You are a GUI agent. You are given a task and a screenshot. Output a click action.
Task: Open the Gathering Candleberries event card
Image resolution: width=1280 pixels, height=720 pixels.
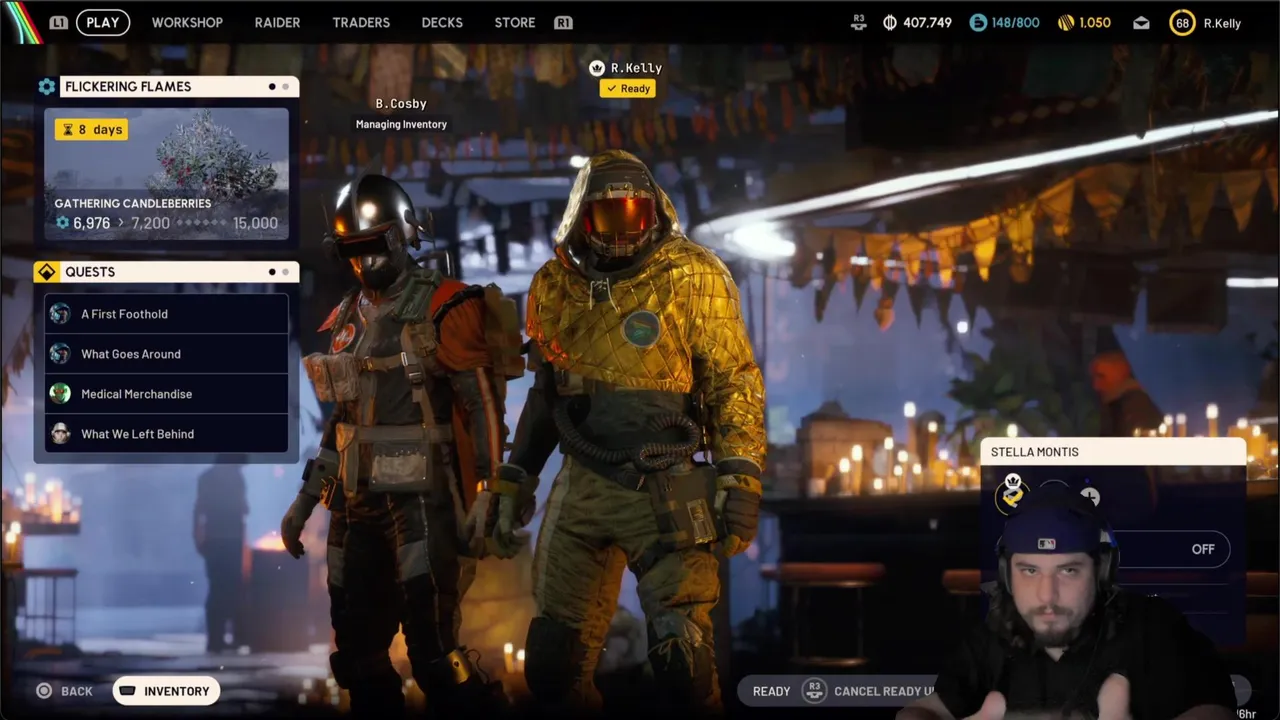[x=166, y=174]
